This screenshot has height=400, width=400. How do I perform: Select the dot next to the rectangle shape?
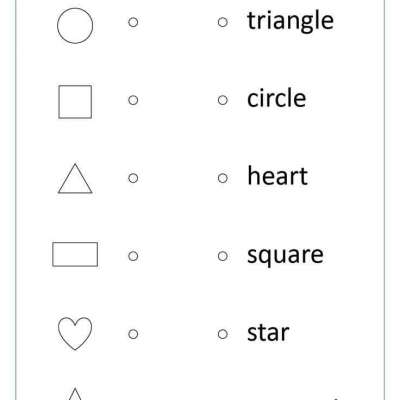(133, 256)
